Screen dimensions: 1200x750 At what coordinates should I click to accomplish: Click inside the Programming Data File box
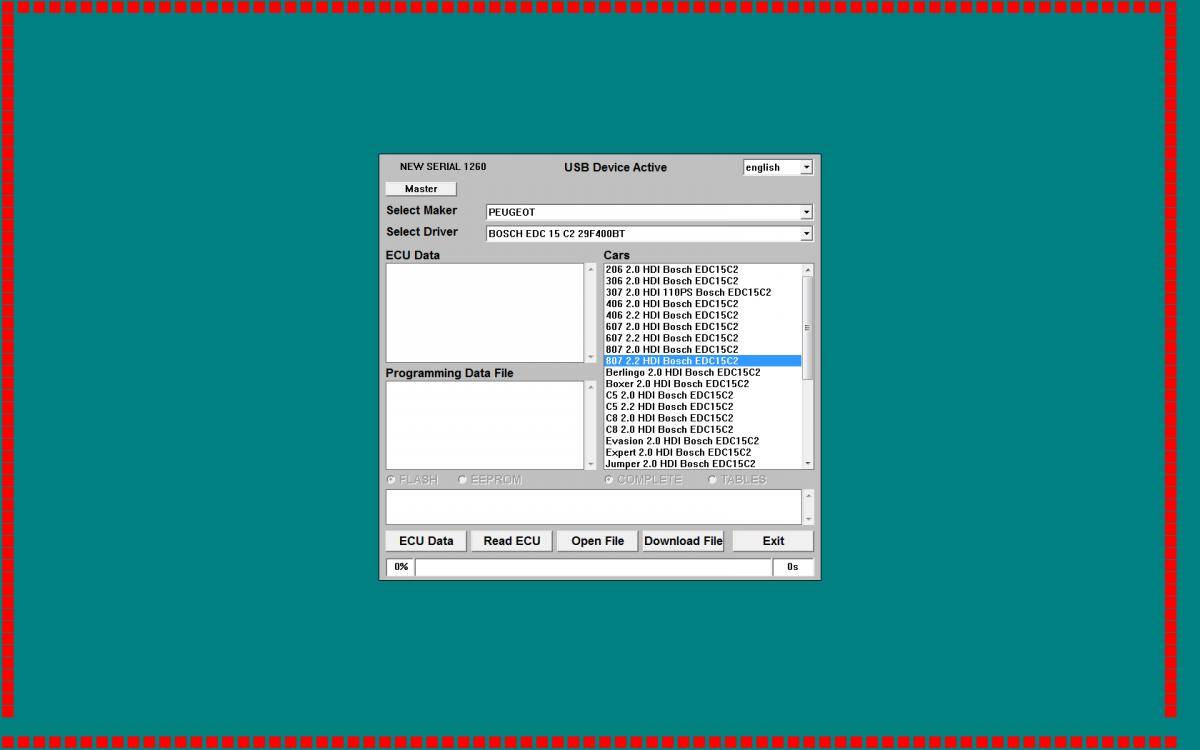pyautogui.click(x=484, y=425)
